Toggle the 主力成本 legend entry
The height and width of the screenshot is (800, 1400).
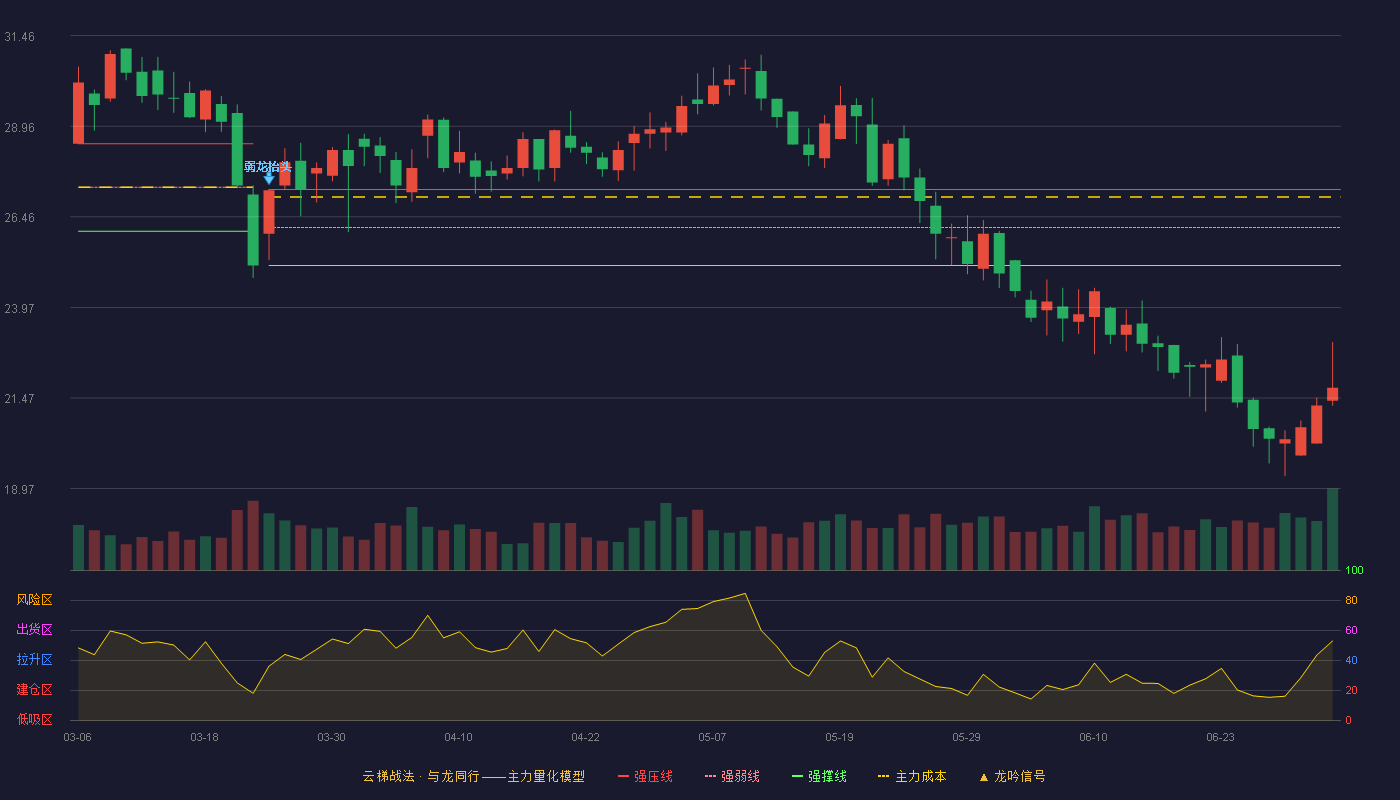point(911,776)
